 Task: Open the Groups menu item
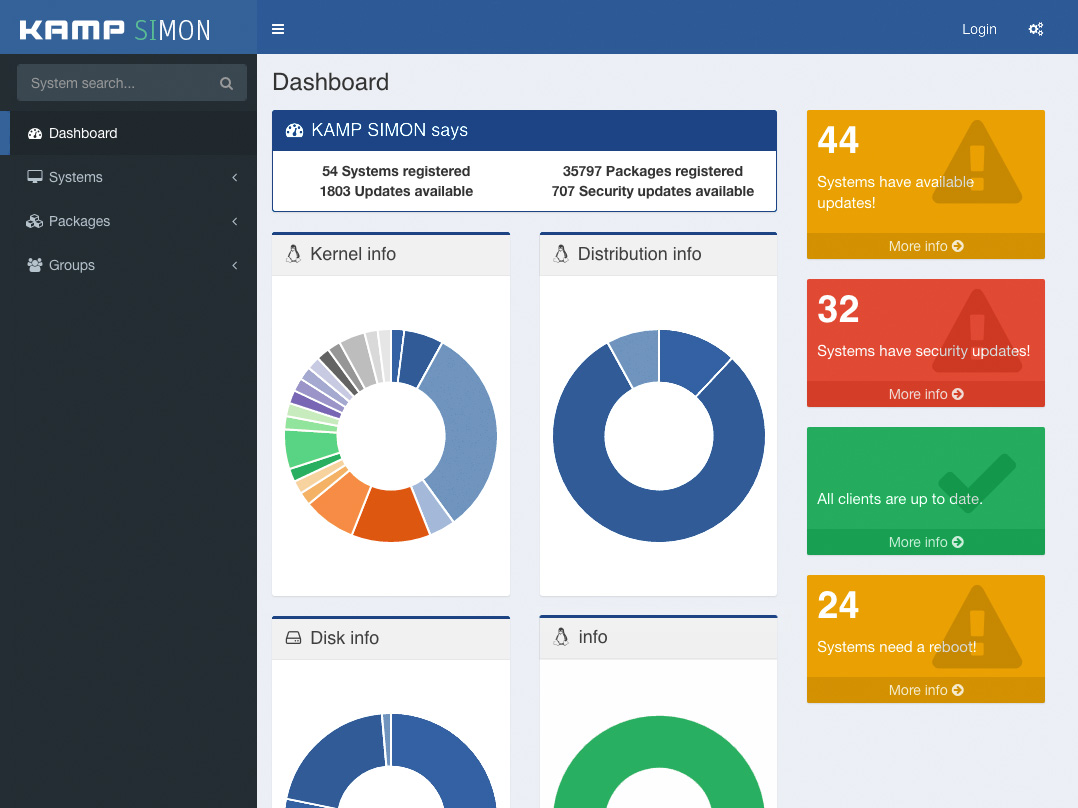(129, 265)
